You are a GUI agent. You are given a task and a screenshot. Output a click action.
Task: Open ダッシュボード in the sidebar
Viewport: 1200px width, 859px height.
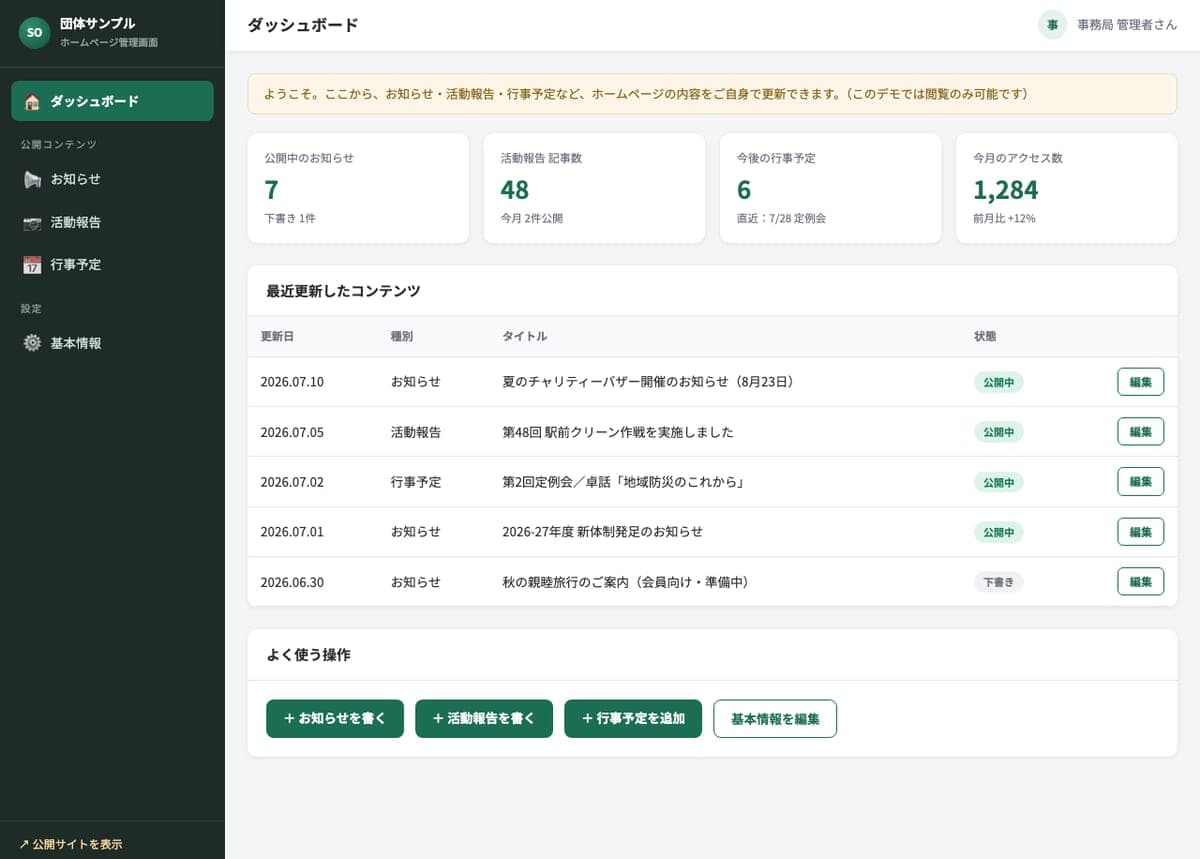(x=112, y=101)
